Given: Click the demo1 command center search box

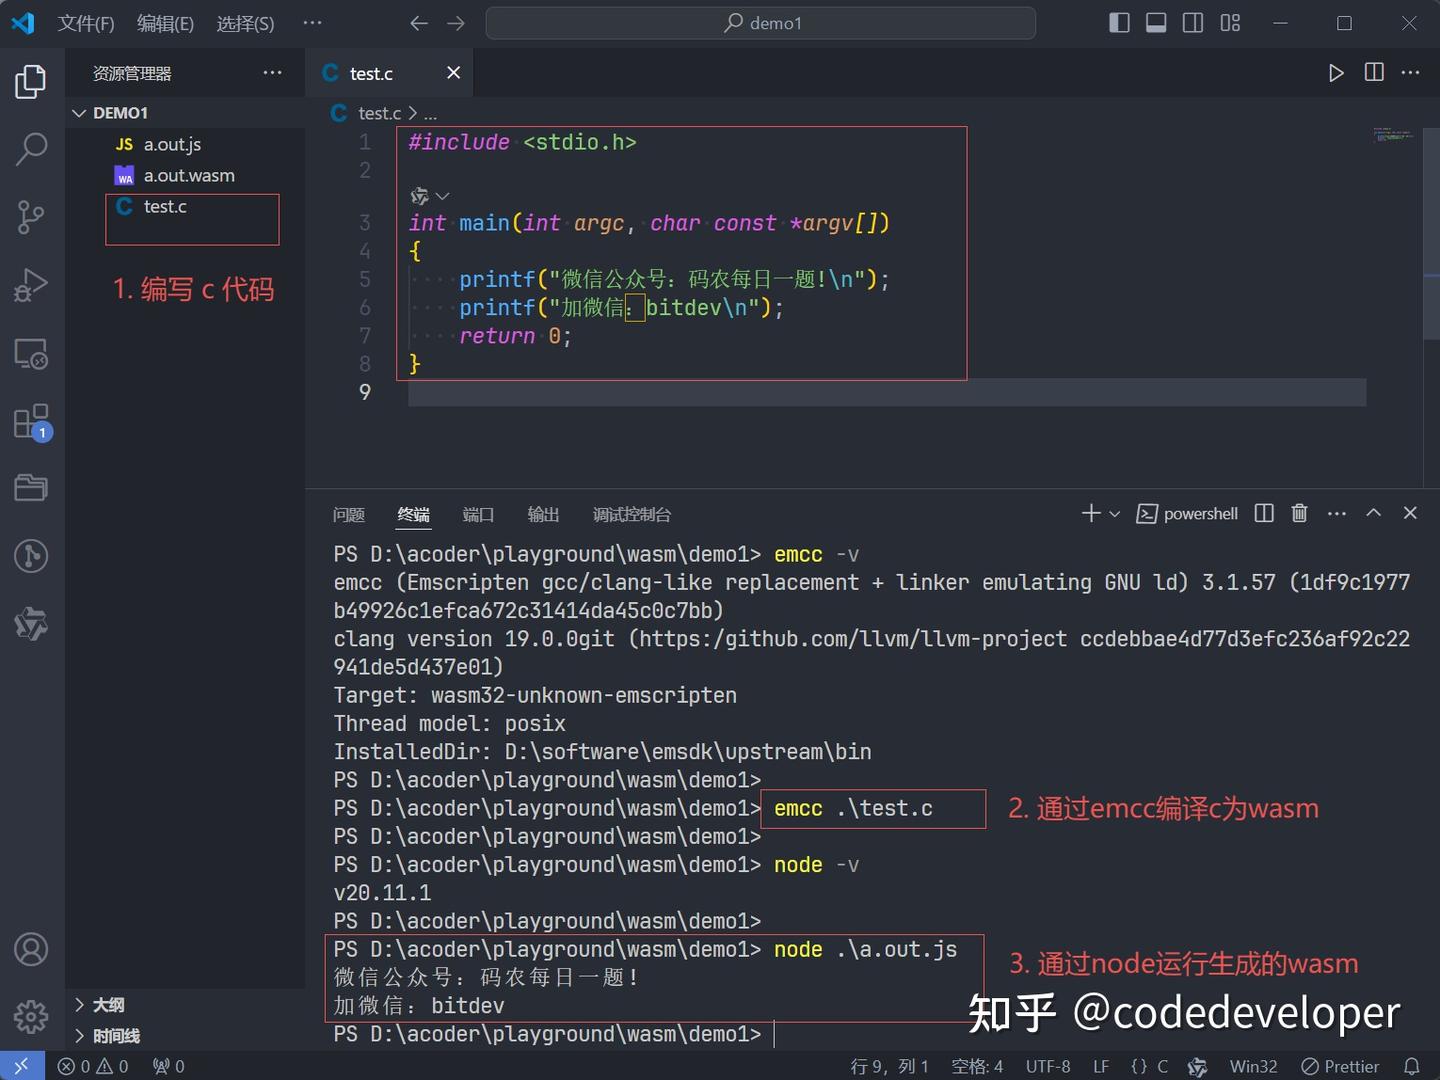Looking at the screenshot, I should 761,23.
